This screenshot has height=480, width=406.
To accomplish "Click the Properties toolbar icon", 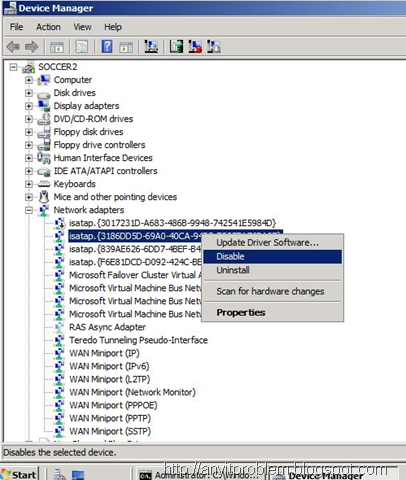I will (x=82, y=47).
